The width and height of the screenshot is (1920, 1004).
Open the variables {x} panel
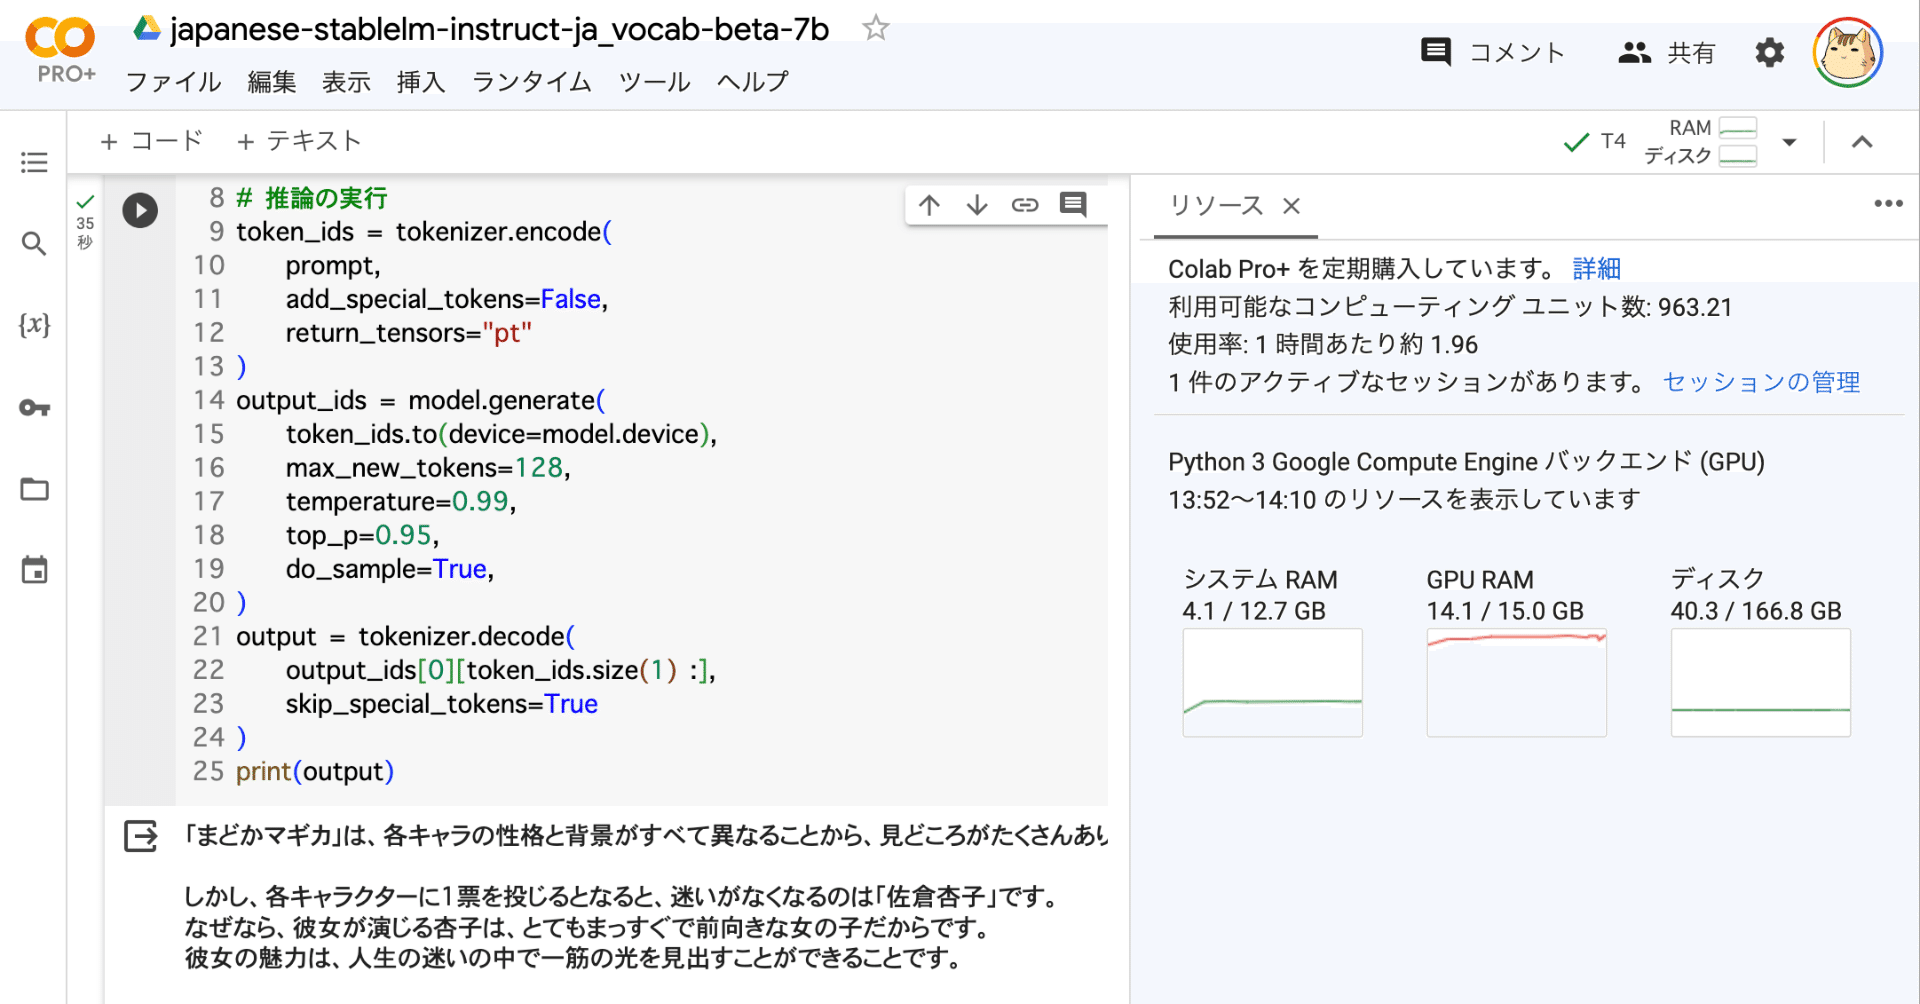tap(34, 324)
